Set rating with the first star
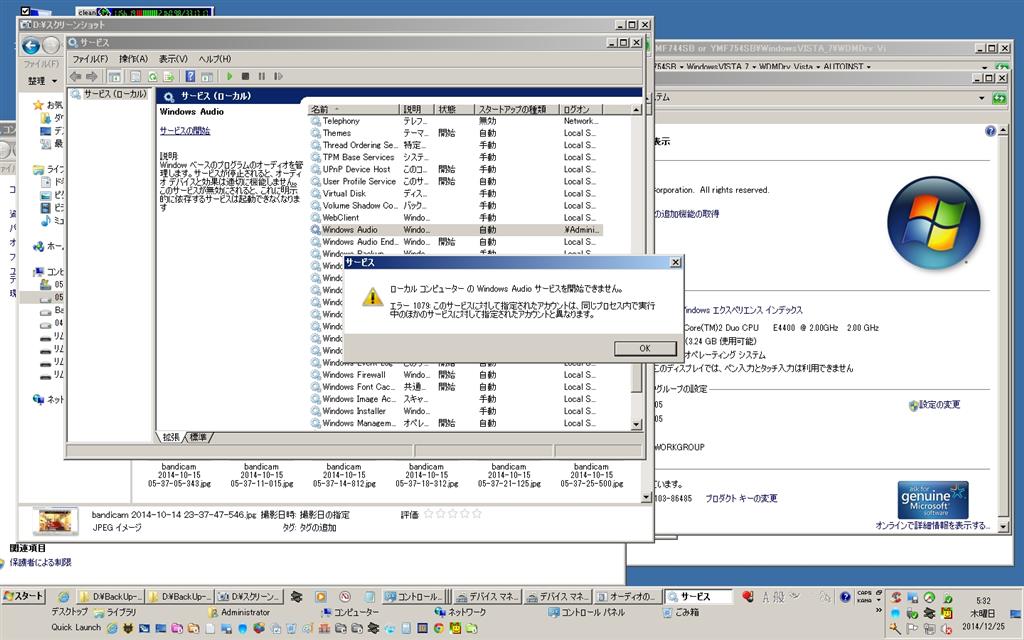Screen dimensions: 1024x640 (428, 514)
